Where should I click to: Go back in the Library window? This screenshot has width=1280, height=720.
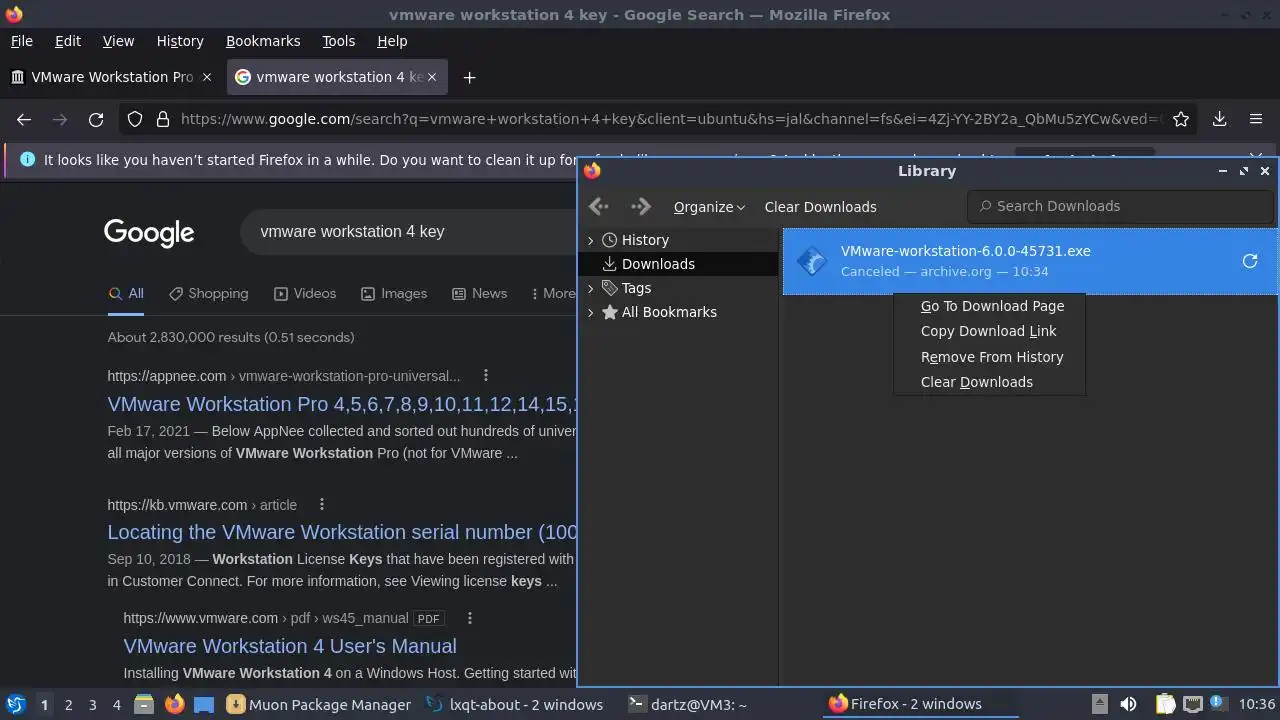tap(599, 207)
